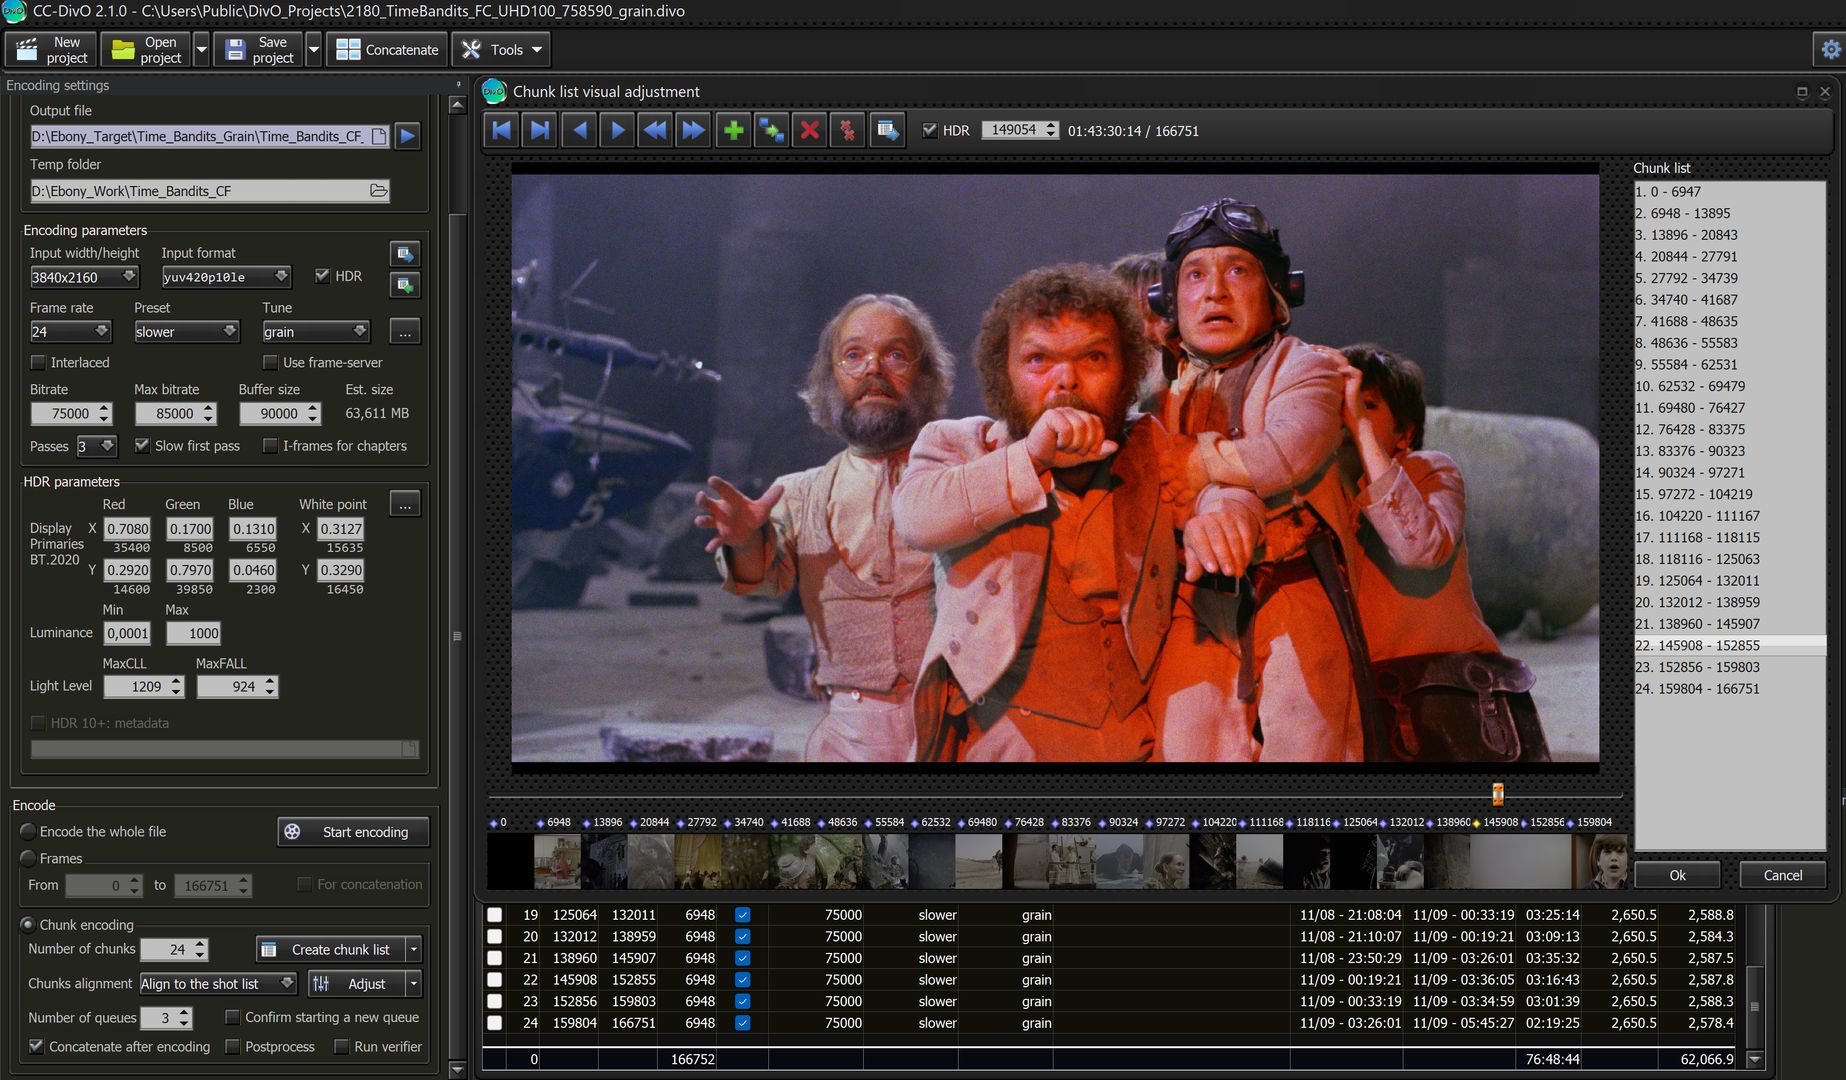The width and height of the screenshot is (1846, 1080).
Task: Open Preset slower dropdown
Action: (186, 331)
